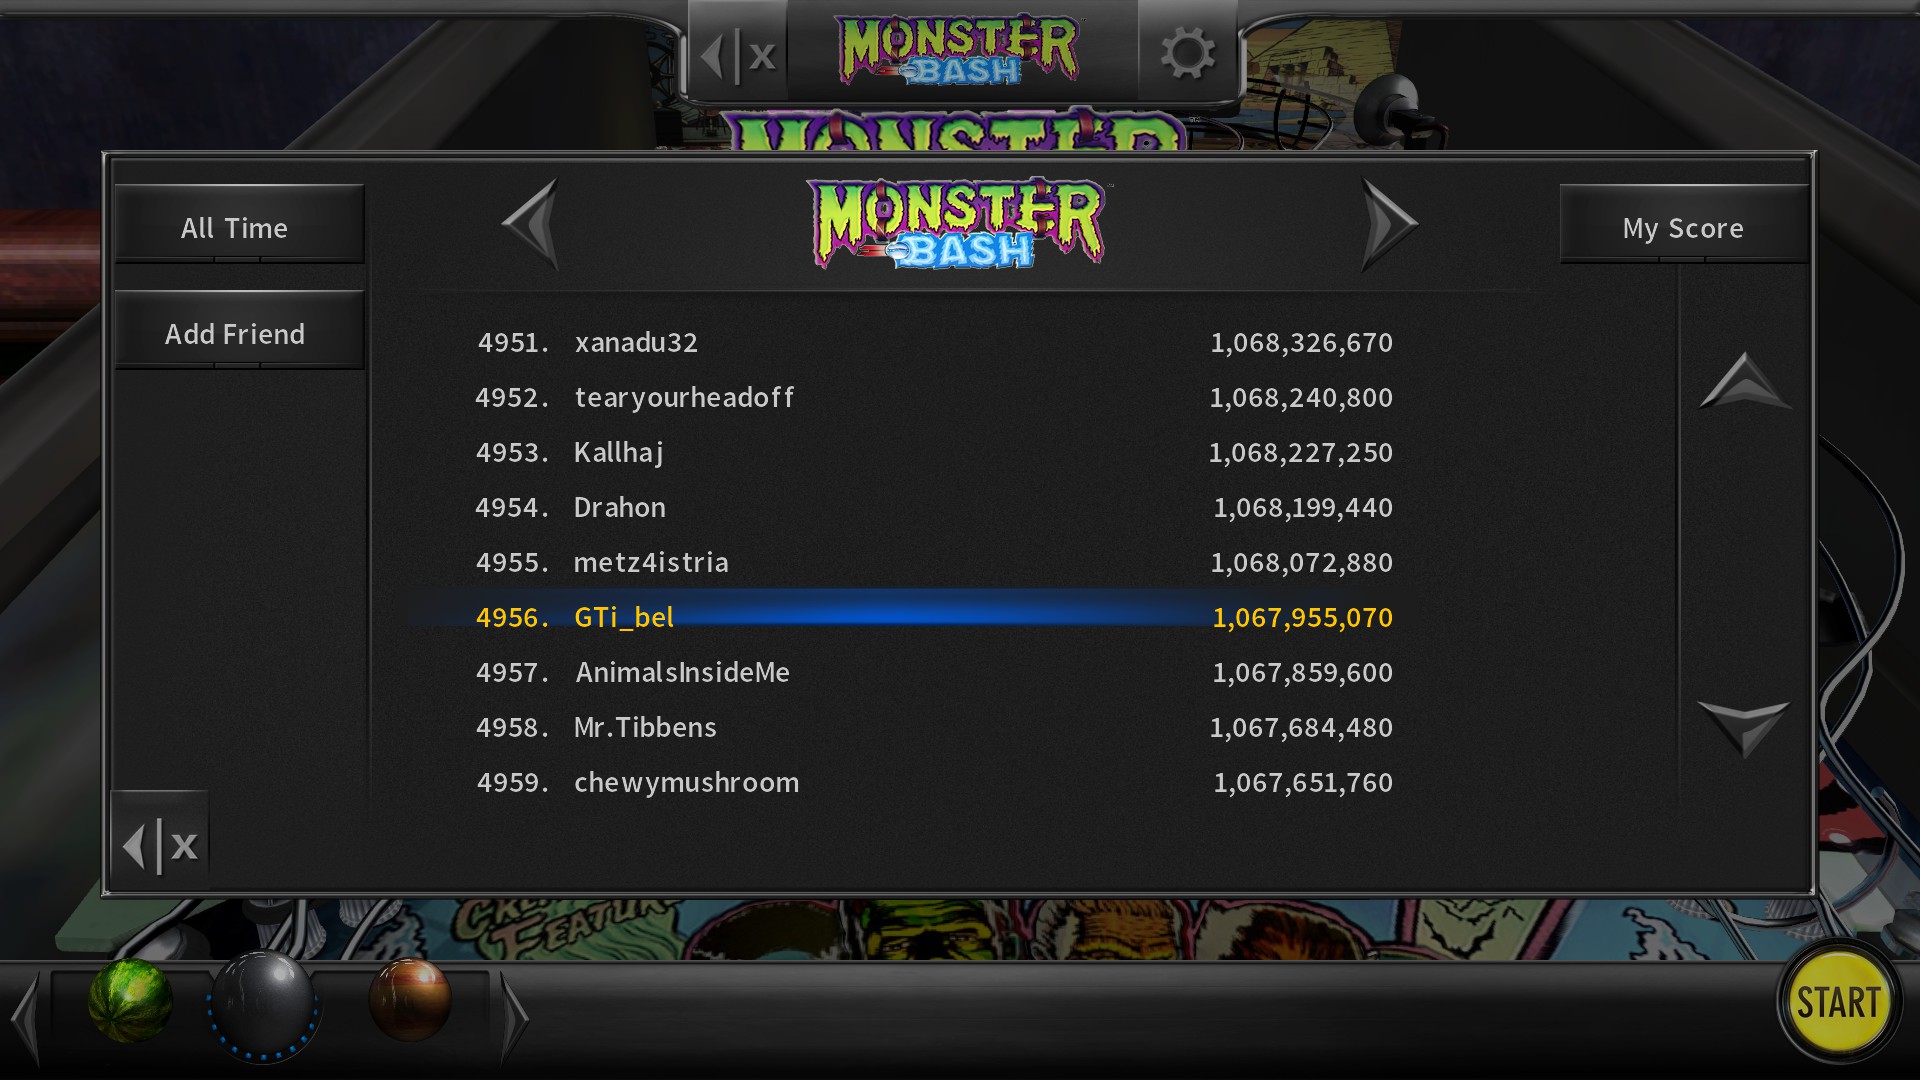The image size is (1920, 1080).
Task: Select highlighted GTi_bel leaderboard row
Action: click(x=934, y=617)
